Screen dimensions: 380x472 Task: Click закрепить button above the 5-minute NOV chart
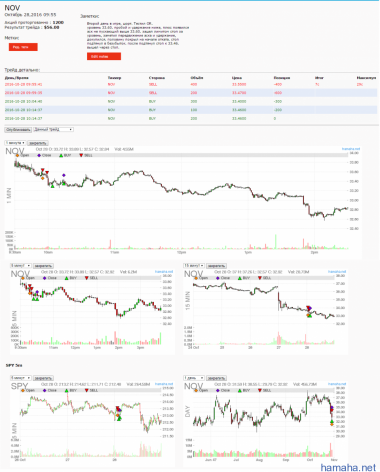43,266
